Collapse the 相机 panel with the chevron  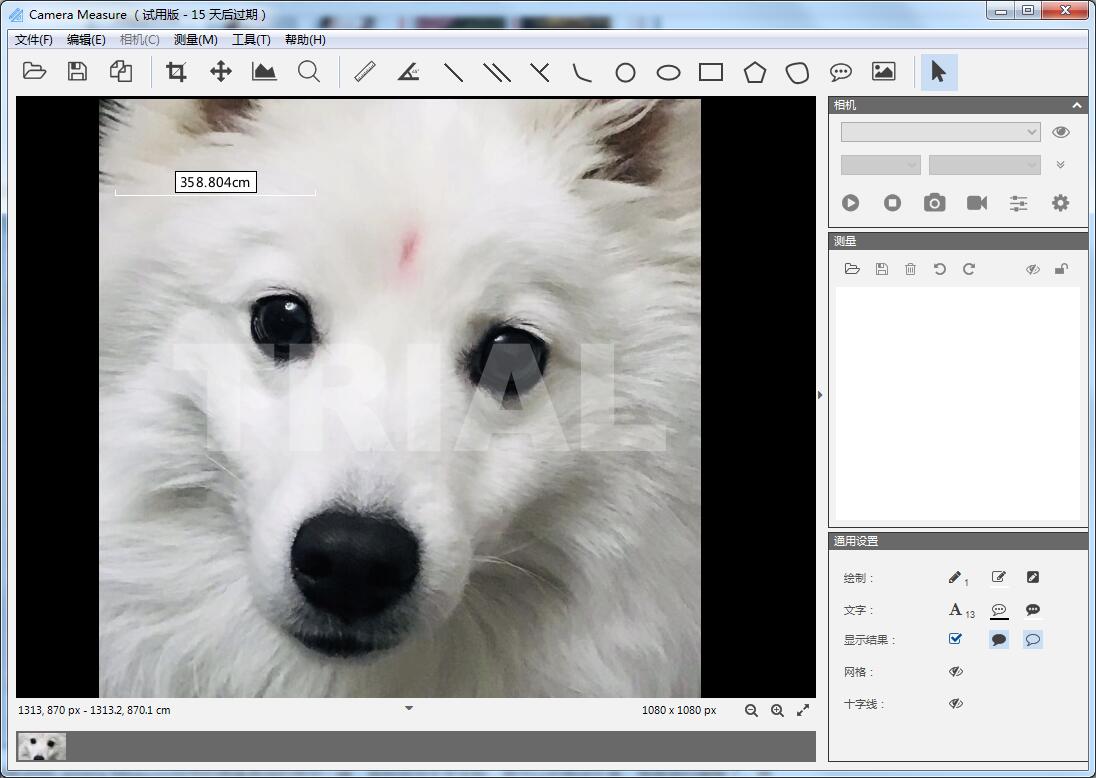[1077, 105]
